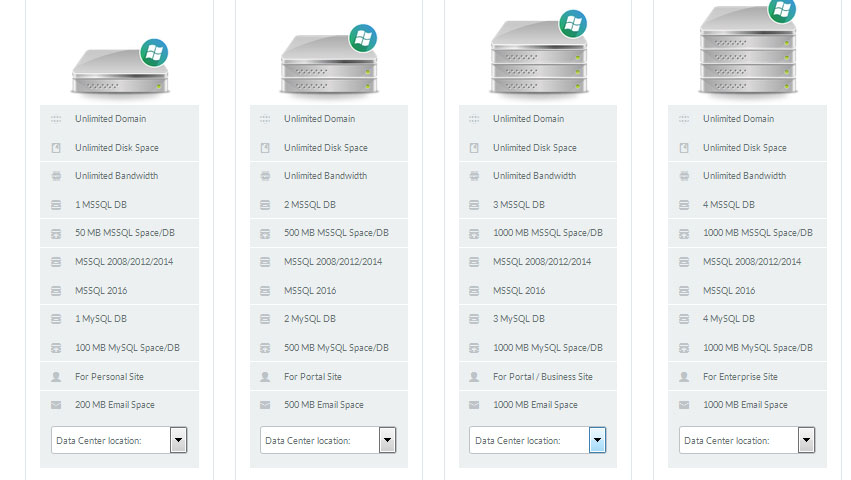Click the three-unit server stack image
The width and height of the screenshot is (851, 480).
click(538, 53)
